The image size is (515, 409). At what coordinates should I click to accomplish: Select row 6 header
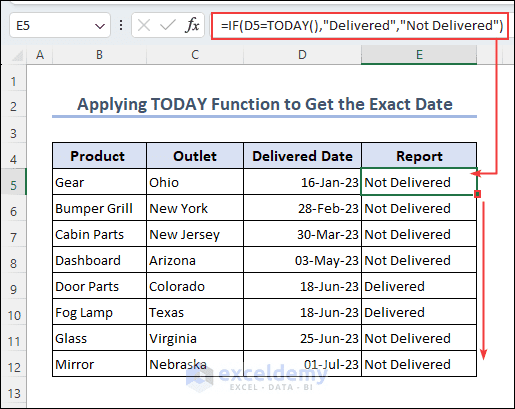[x=13, y=208]
